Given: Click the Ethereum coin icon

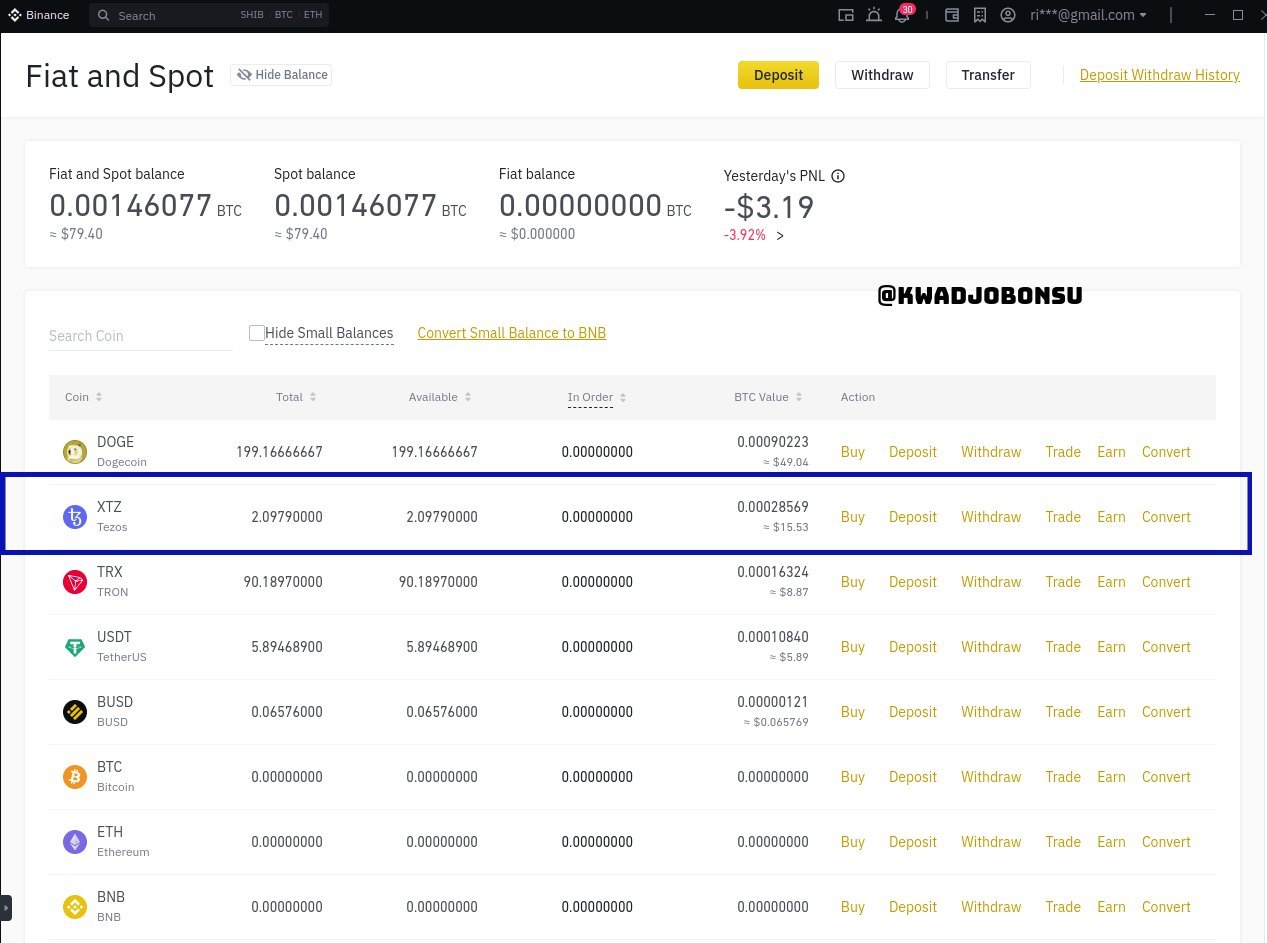Looking at the screenshot, I should click(x=75, y=842).
